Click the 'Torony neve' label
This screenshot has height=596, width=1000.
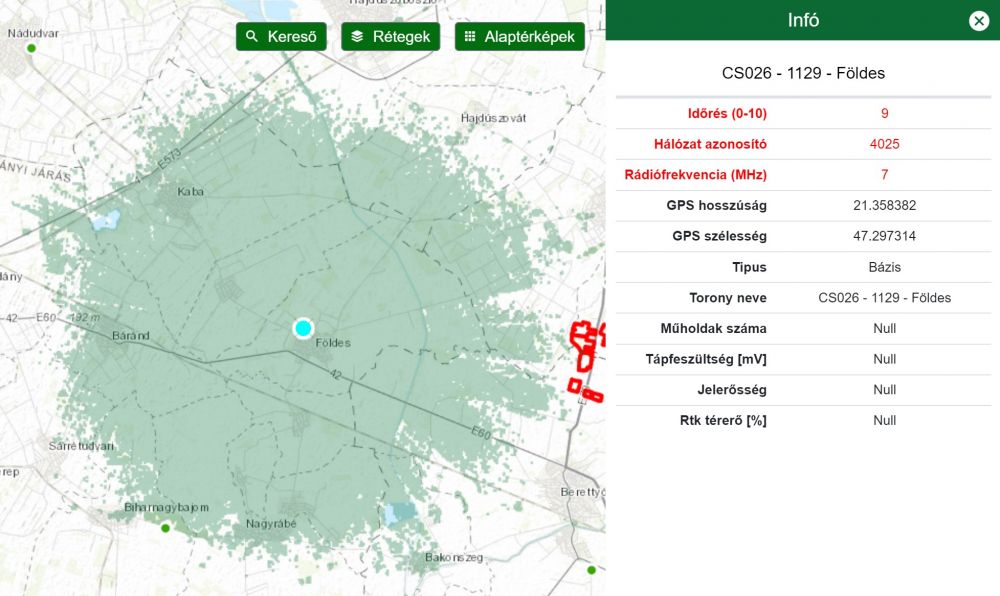coord(728,298)
